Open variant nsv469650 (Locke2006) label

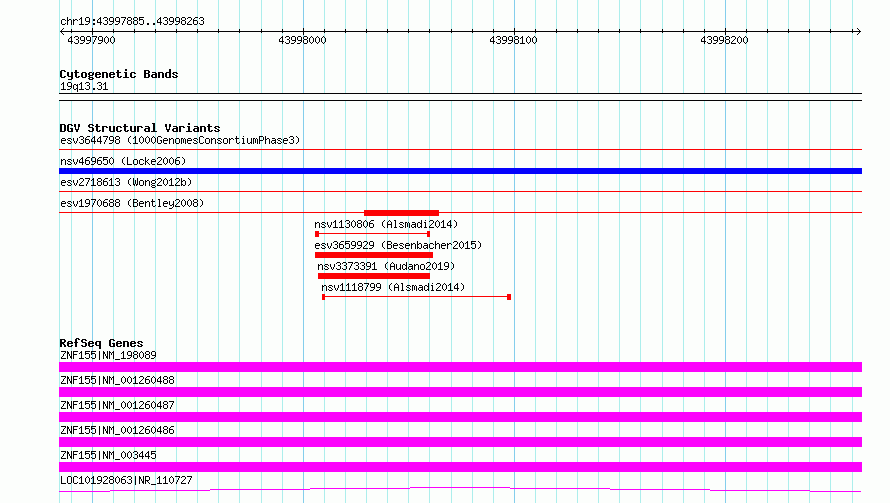[x=123, y=161]
